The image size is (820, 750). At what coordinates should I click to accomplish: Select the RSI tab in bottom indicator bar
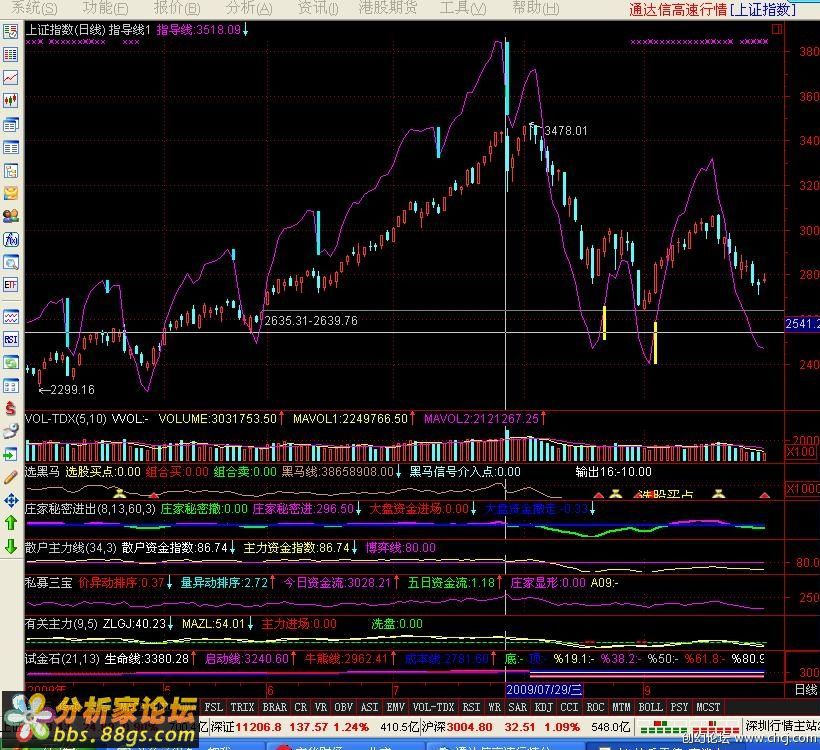pos(471,707)
